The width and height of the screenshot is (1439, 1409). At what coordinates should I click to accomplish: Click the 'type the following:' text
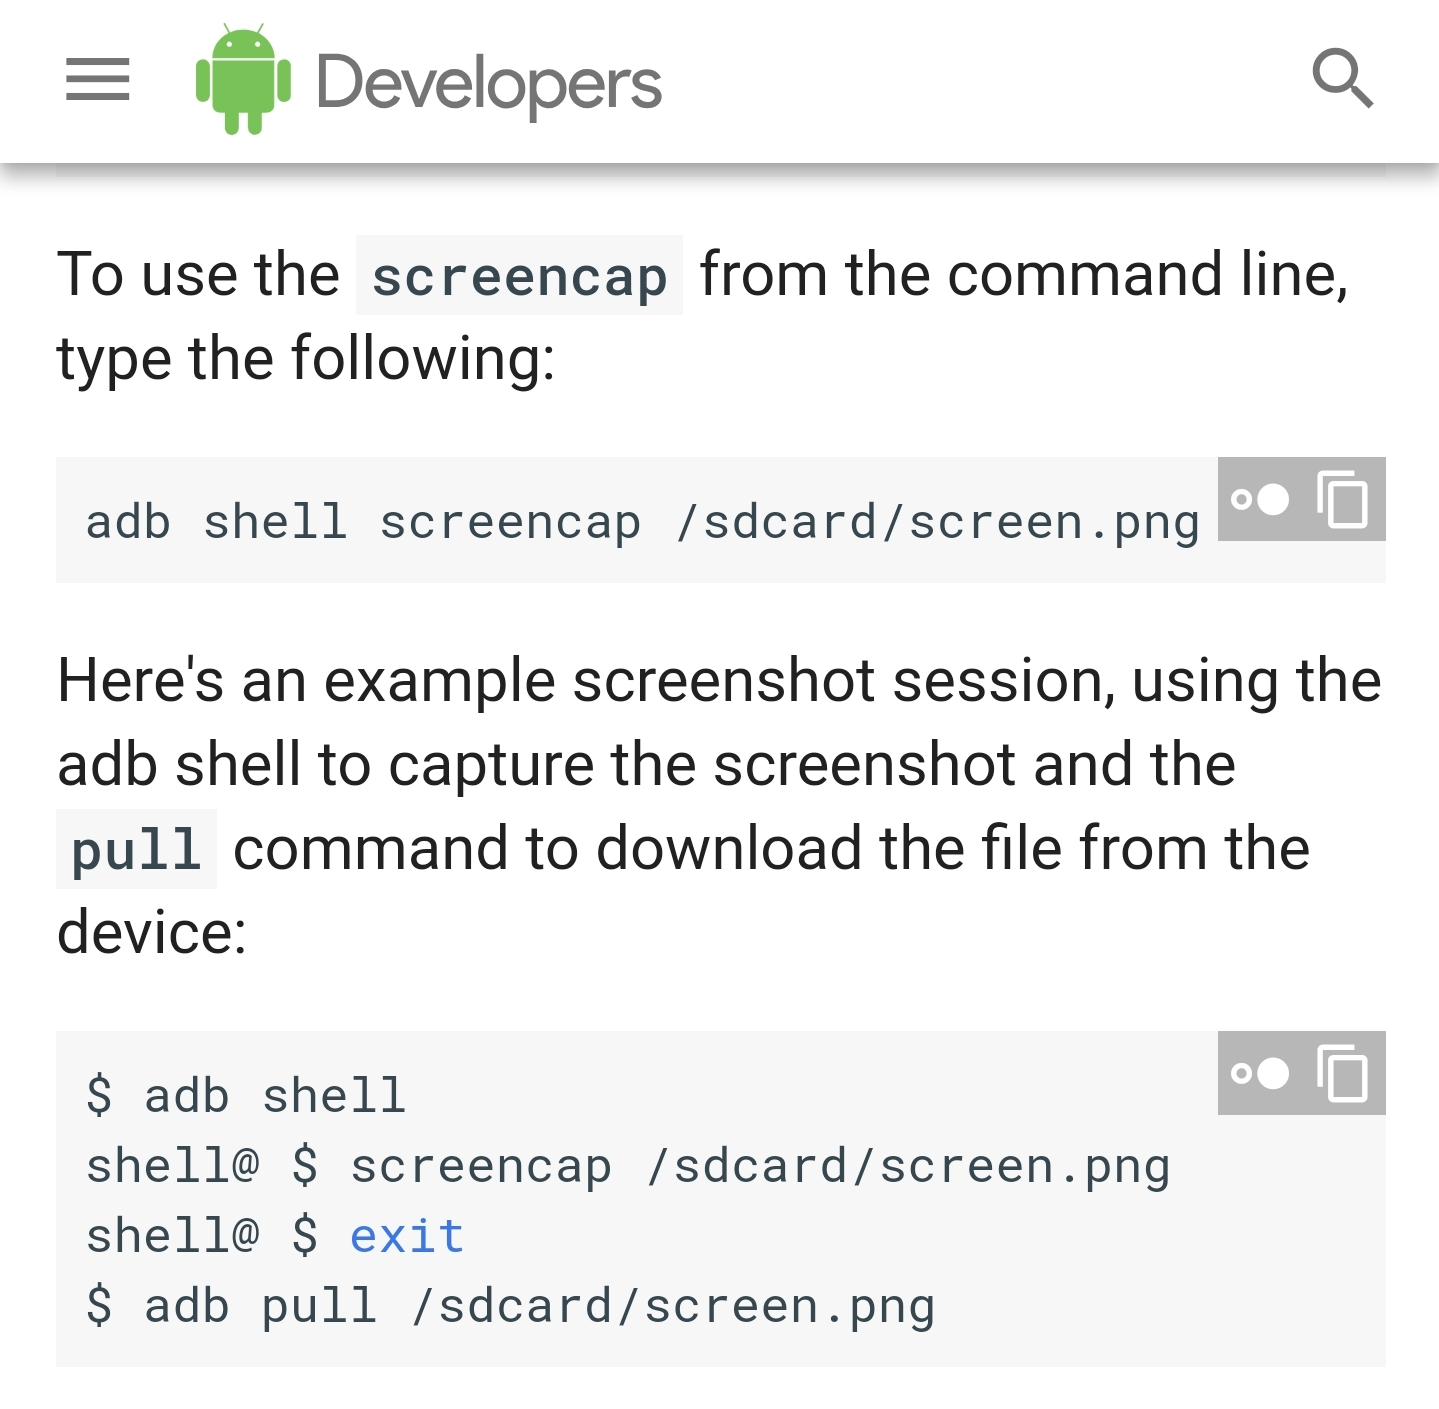[x=306, y=359]
